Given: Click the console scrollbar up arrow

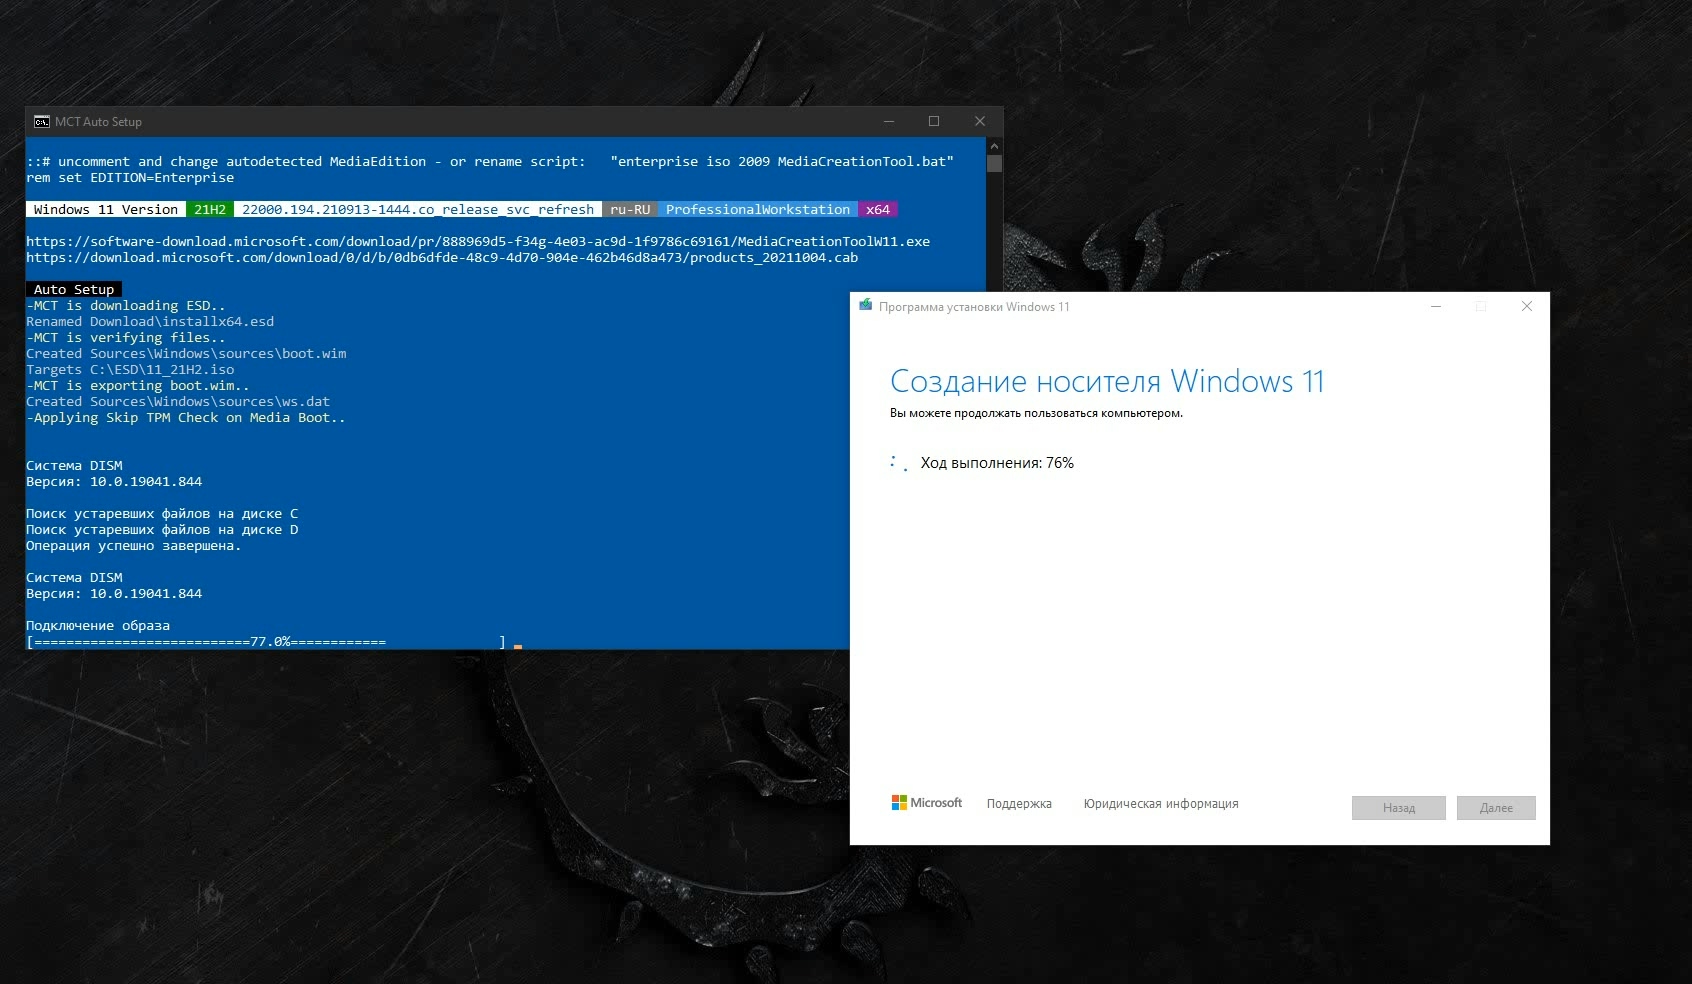Looking at the screenshot, I should 994,146.
